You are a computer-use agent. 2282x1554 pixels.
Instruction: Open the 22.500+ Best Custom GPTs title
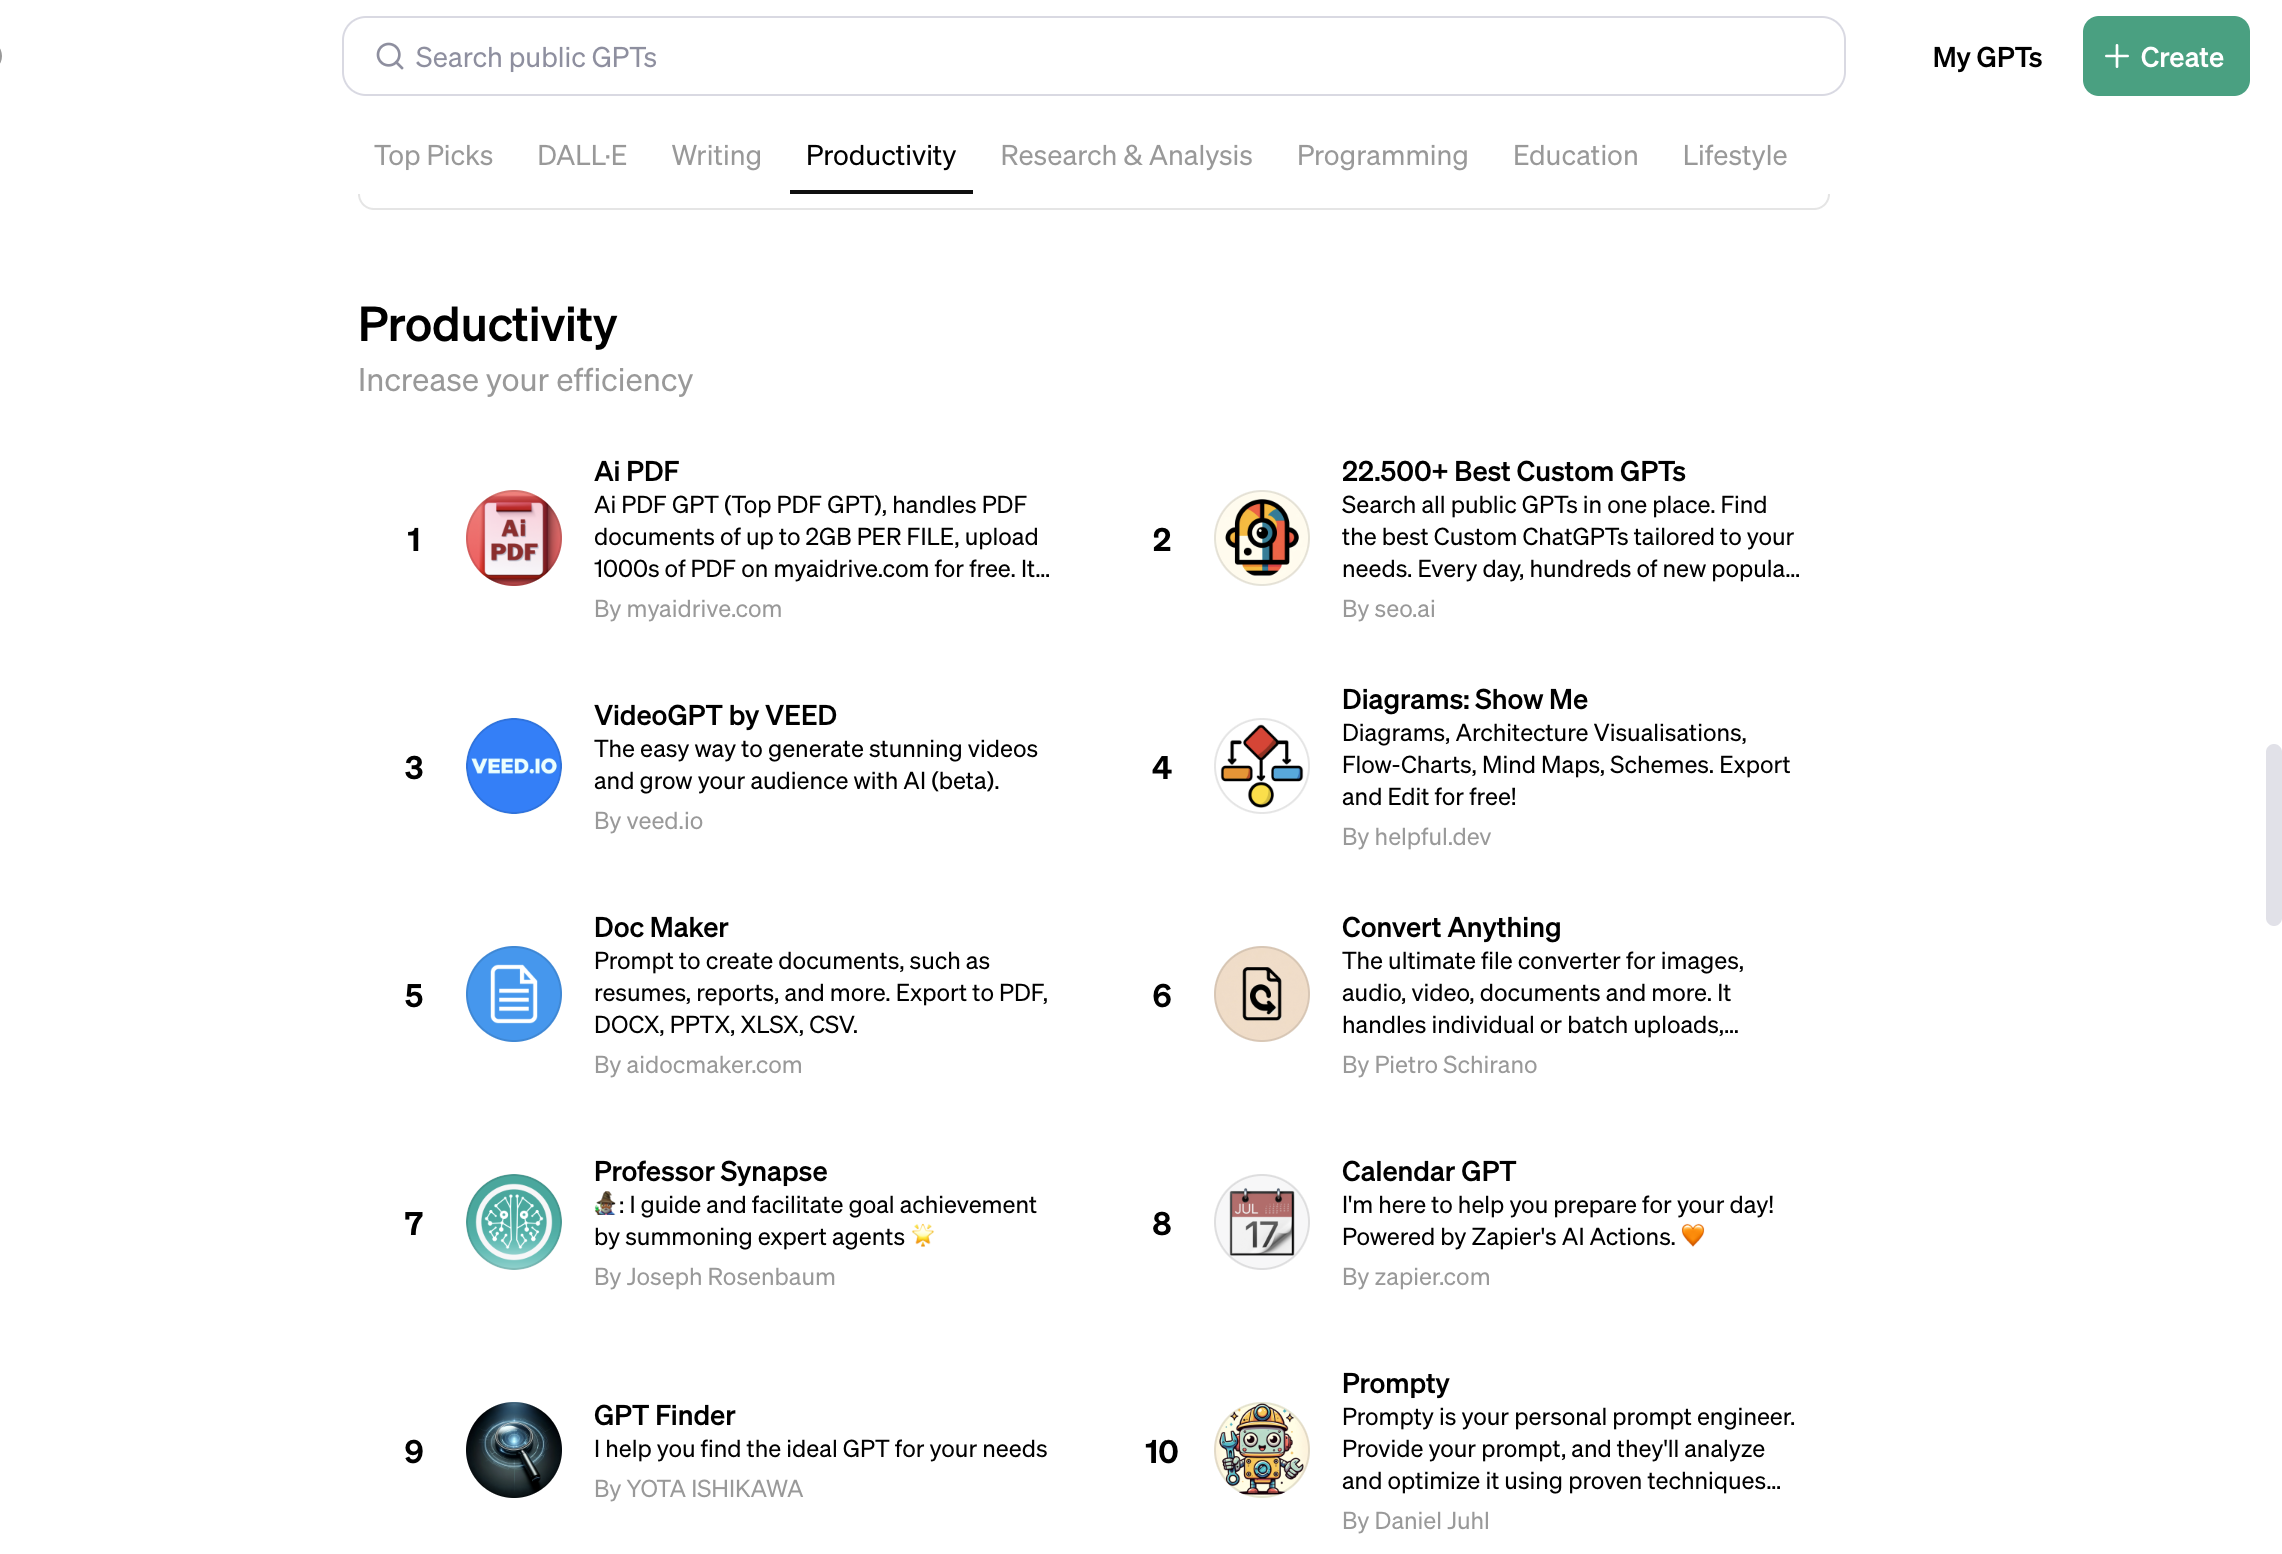(1513, 471)
